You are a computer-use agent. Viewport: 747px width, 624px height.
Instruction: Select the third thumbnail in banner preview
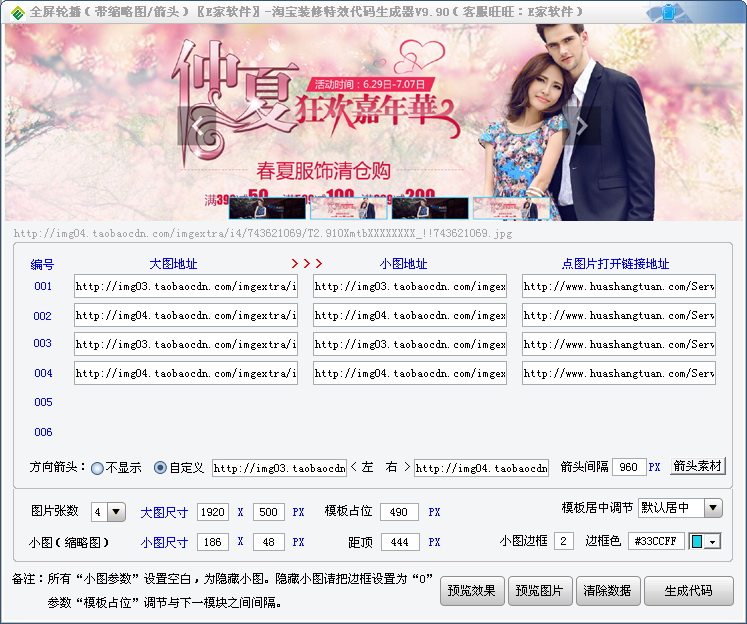[x=430, y=208]
